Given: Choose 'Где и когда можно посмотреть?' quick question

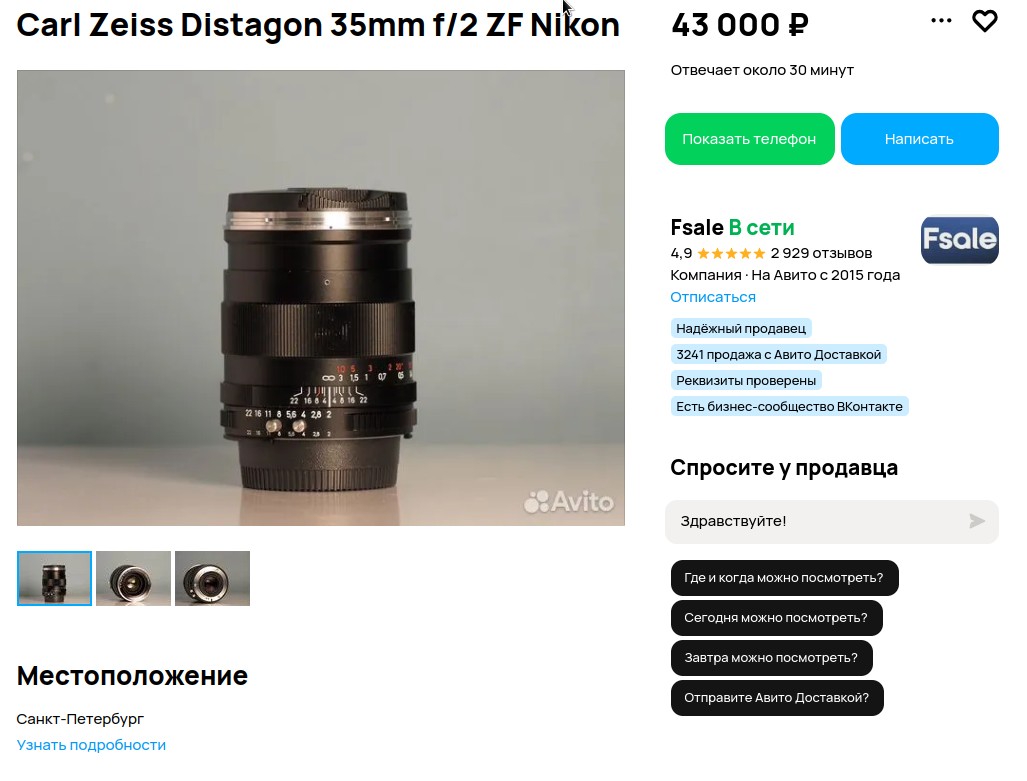Looking at the screenshot, I should (784, 578).
